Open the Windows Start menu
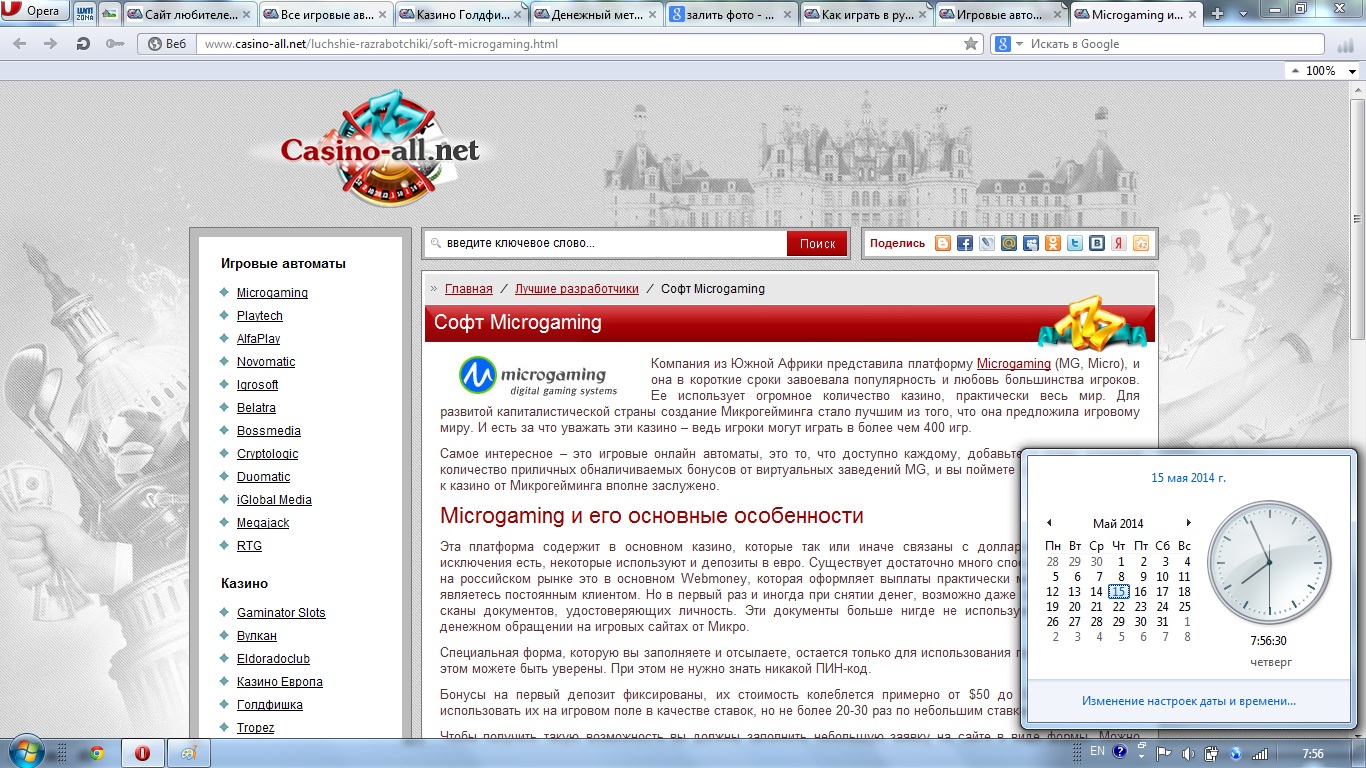The width and height of the screenshot is (1366, 768). [x=26, y=752]
